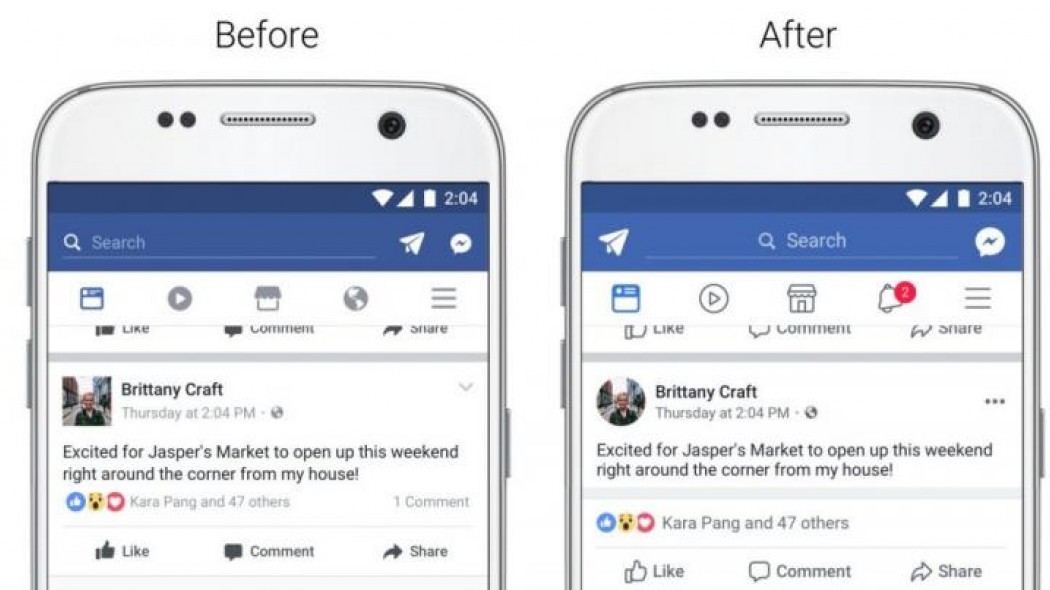Screen dimensions: 1050x590
Task: Like Brittany's post in Before phone
Action: pyautogui.click(x=122, y=551)
